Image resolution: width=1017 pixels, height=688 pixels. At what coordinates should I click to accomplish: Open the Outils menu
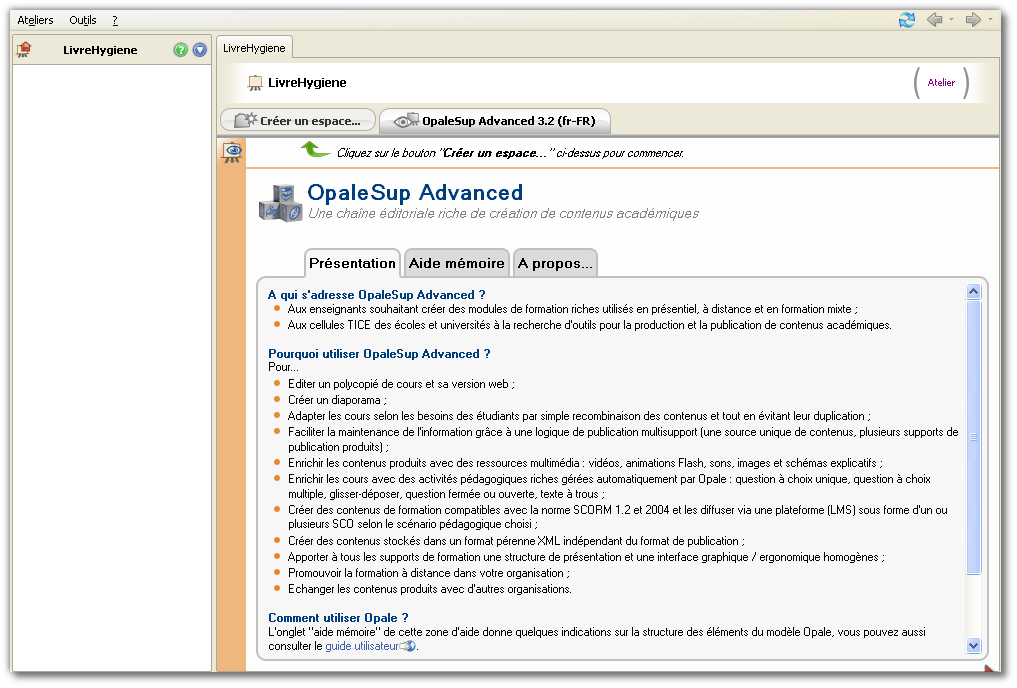[83, 20]
